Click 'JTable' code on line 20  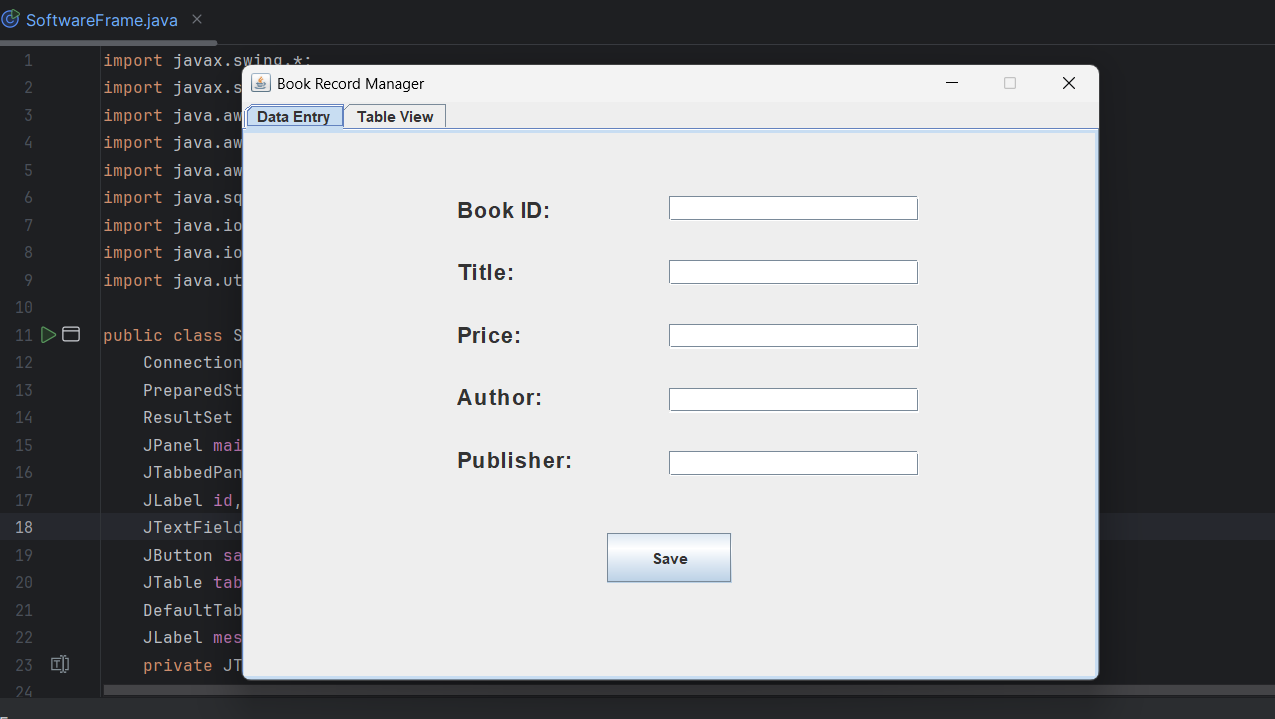[173, 582]
